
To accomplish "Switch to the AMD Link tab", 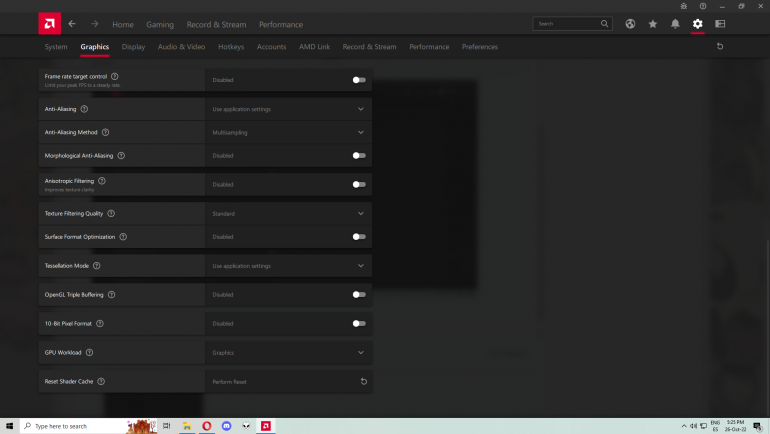I will tap(314, 47).
